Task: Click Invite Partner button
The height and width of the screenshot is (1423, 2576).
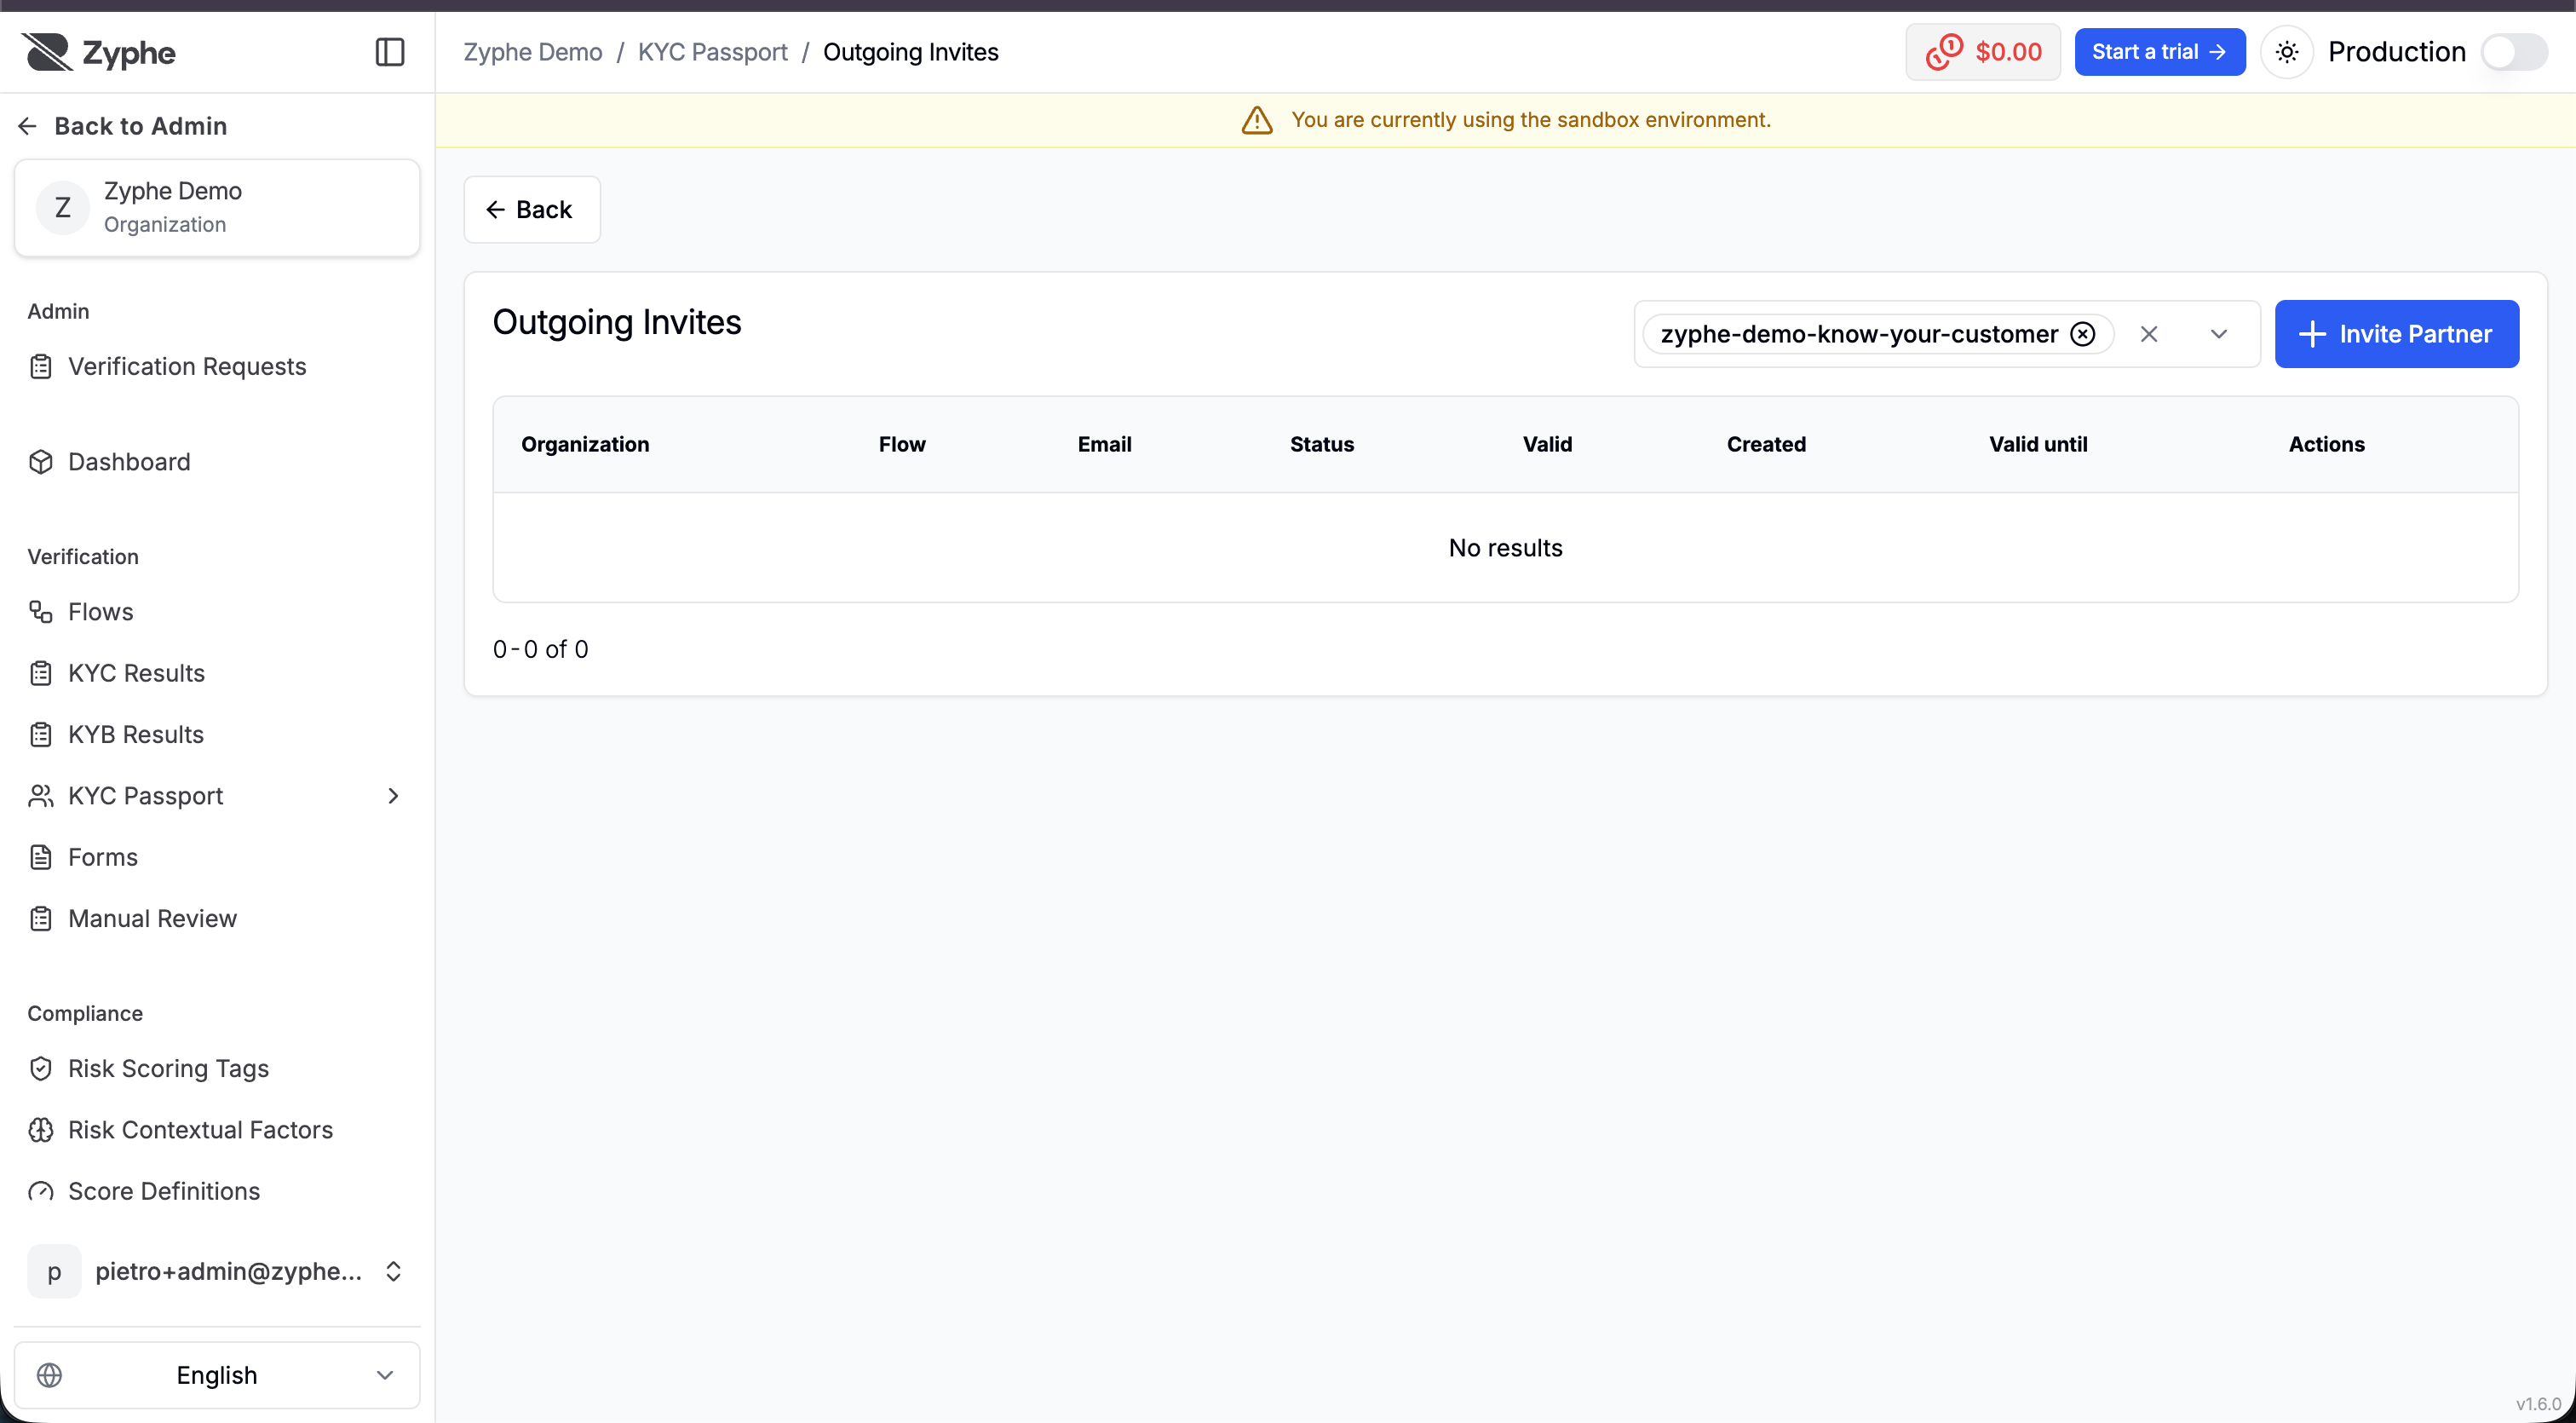Action: 2397,334
